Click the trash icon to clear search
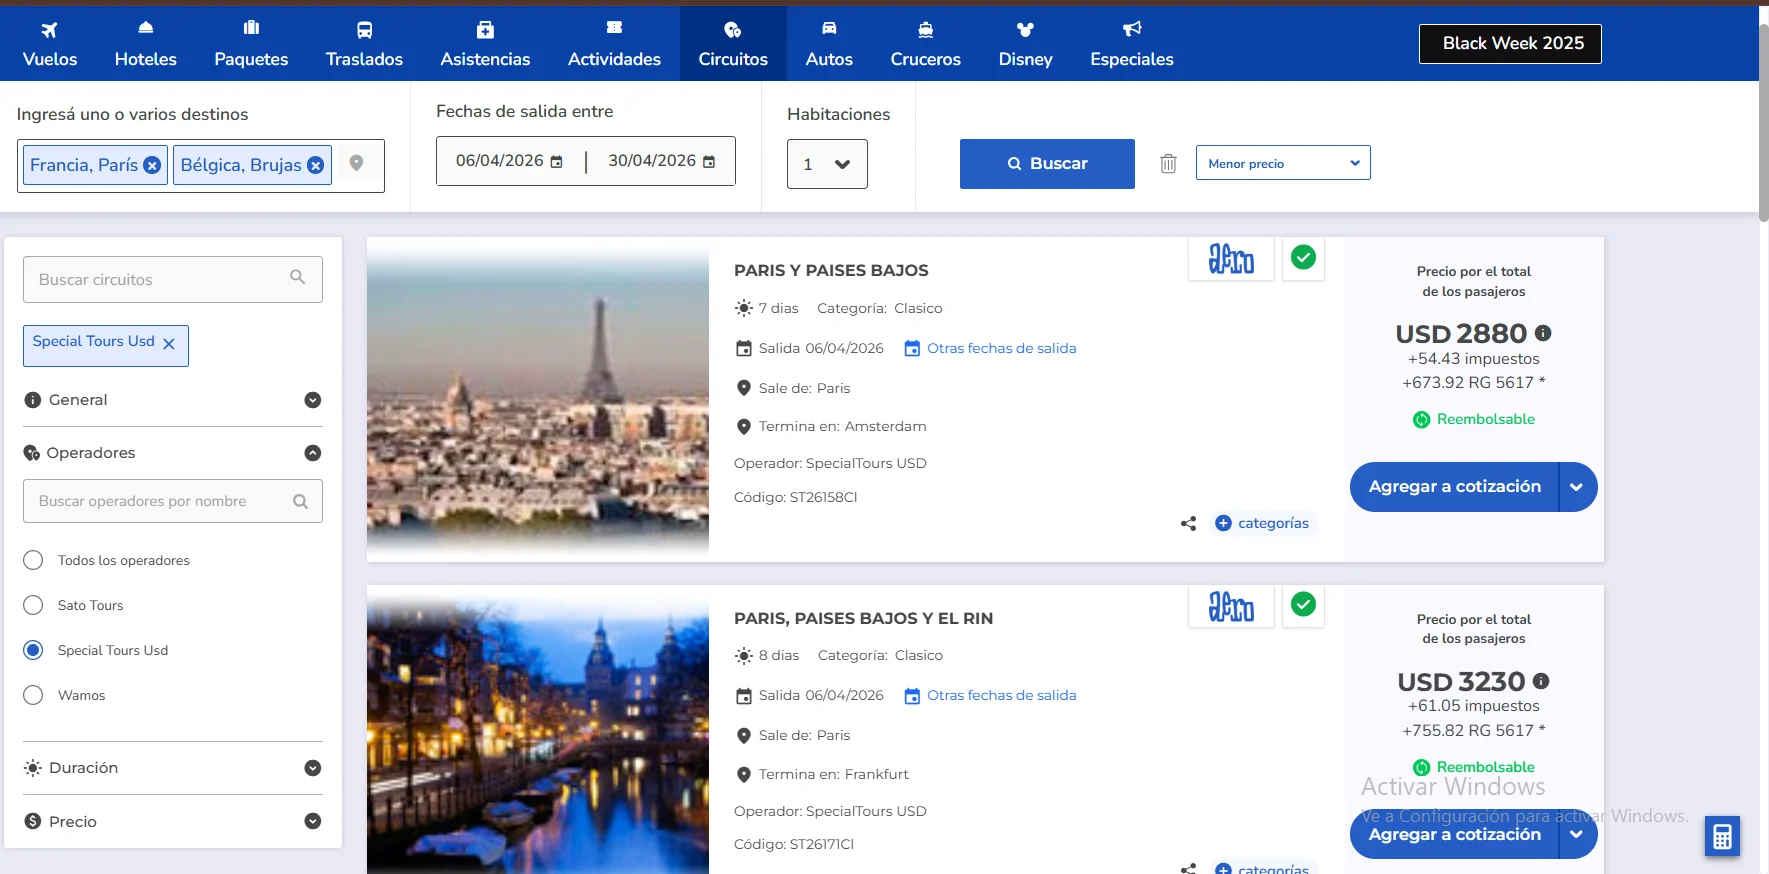Screen dimensions: 1769x874 (1168, 164)
